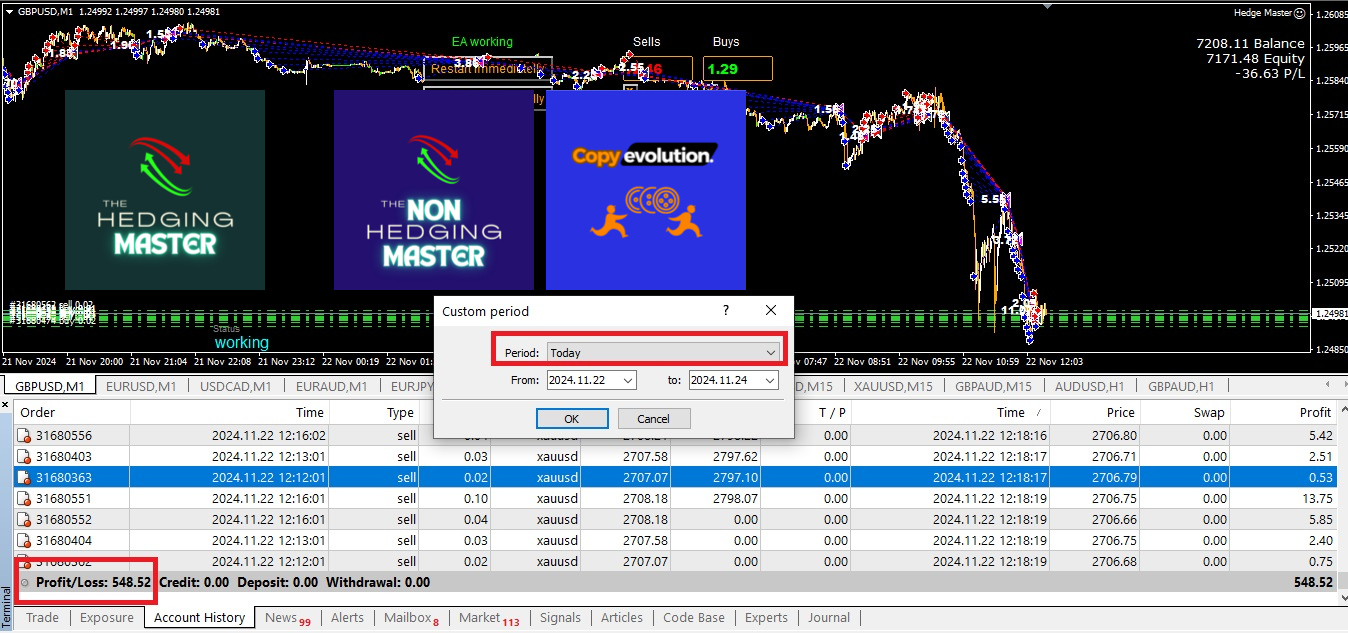Switch to the GBPAUD,H1 chart tab

coord(1181,386)
